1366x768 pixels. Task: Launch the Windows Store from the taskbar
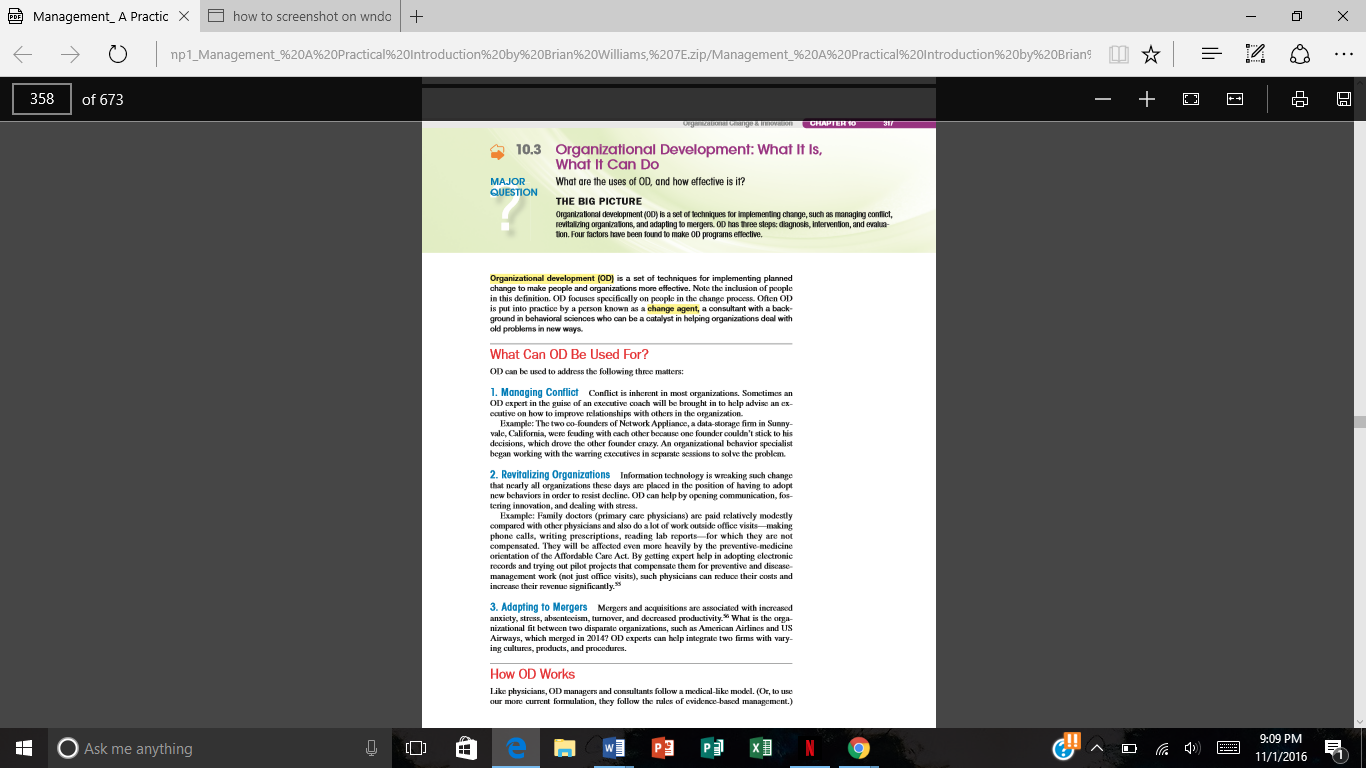coord(466,748)
